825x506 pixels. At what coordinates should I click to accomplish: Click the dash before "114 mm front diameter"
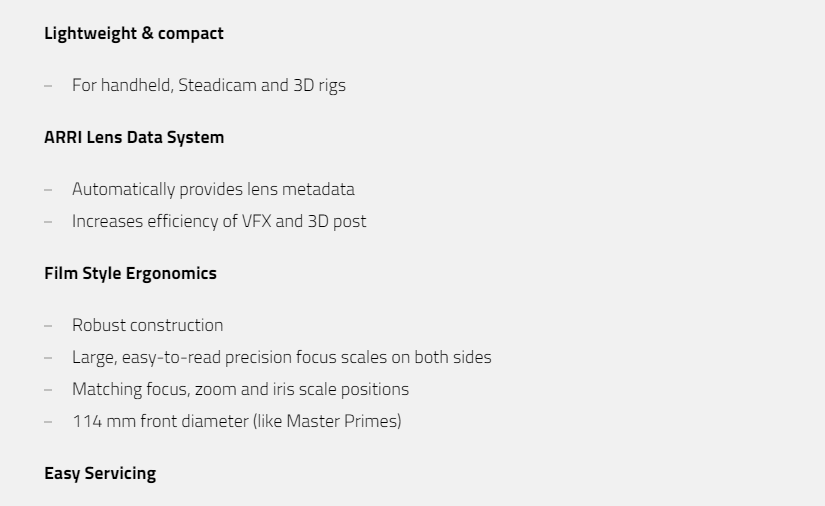[48, 421]
